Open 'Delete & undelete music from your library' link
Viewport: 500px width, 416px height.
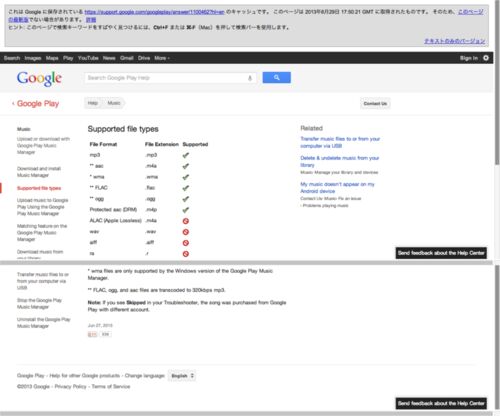coord(340,161)
